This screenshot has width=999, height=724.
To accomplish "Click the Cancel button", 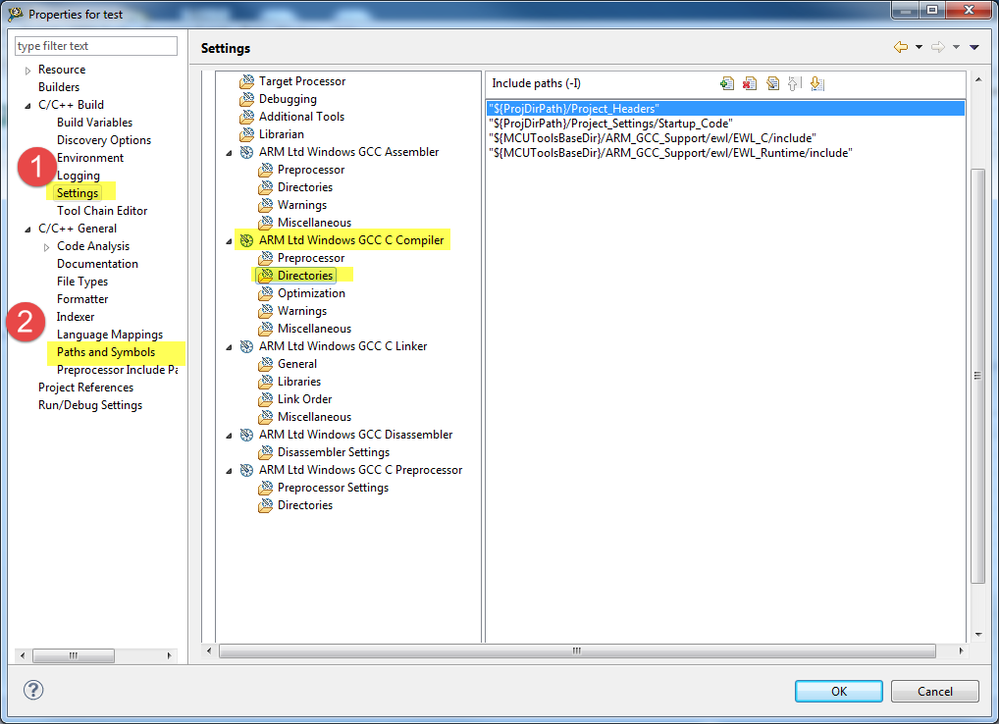I will coord(935,691).
